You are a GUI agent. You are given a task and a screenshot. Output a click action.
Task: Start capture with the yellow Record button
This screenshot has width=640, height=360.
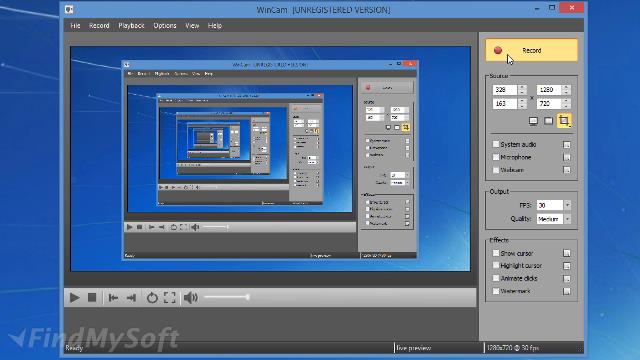[531, 50]
